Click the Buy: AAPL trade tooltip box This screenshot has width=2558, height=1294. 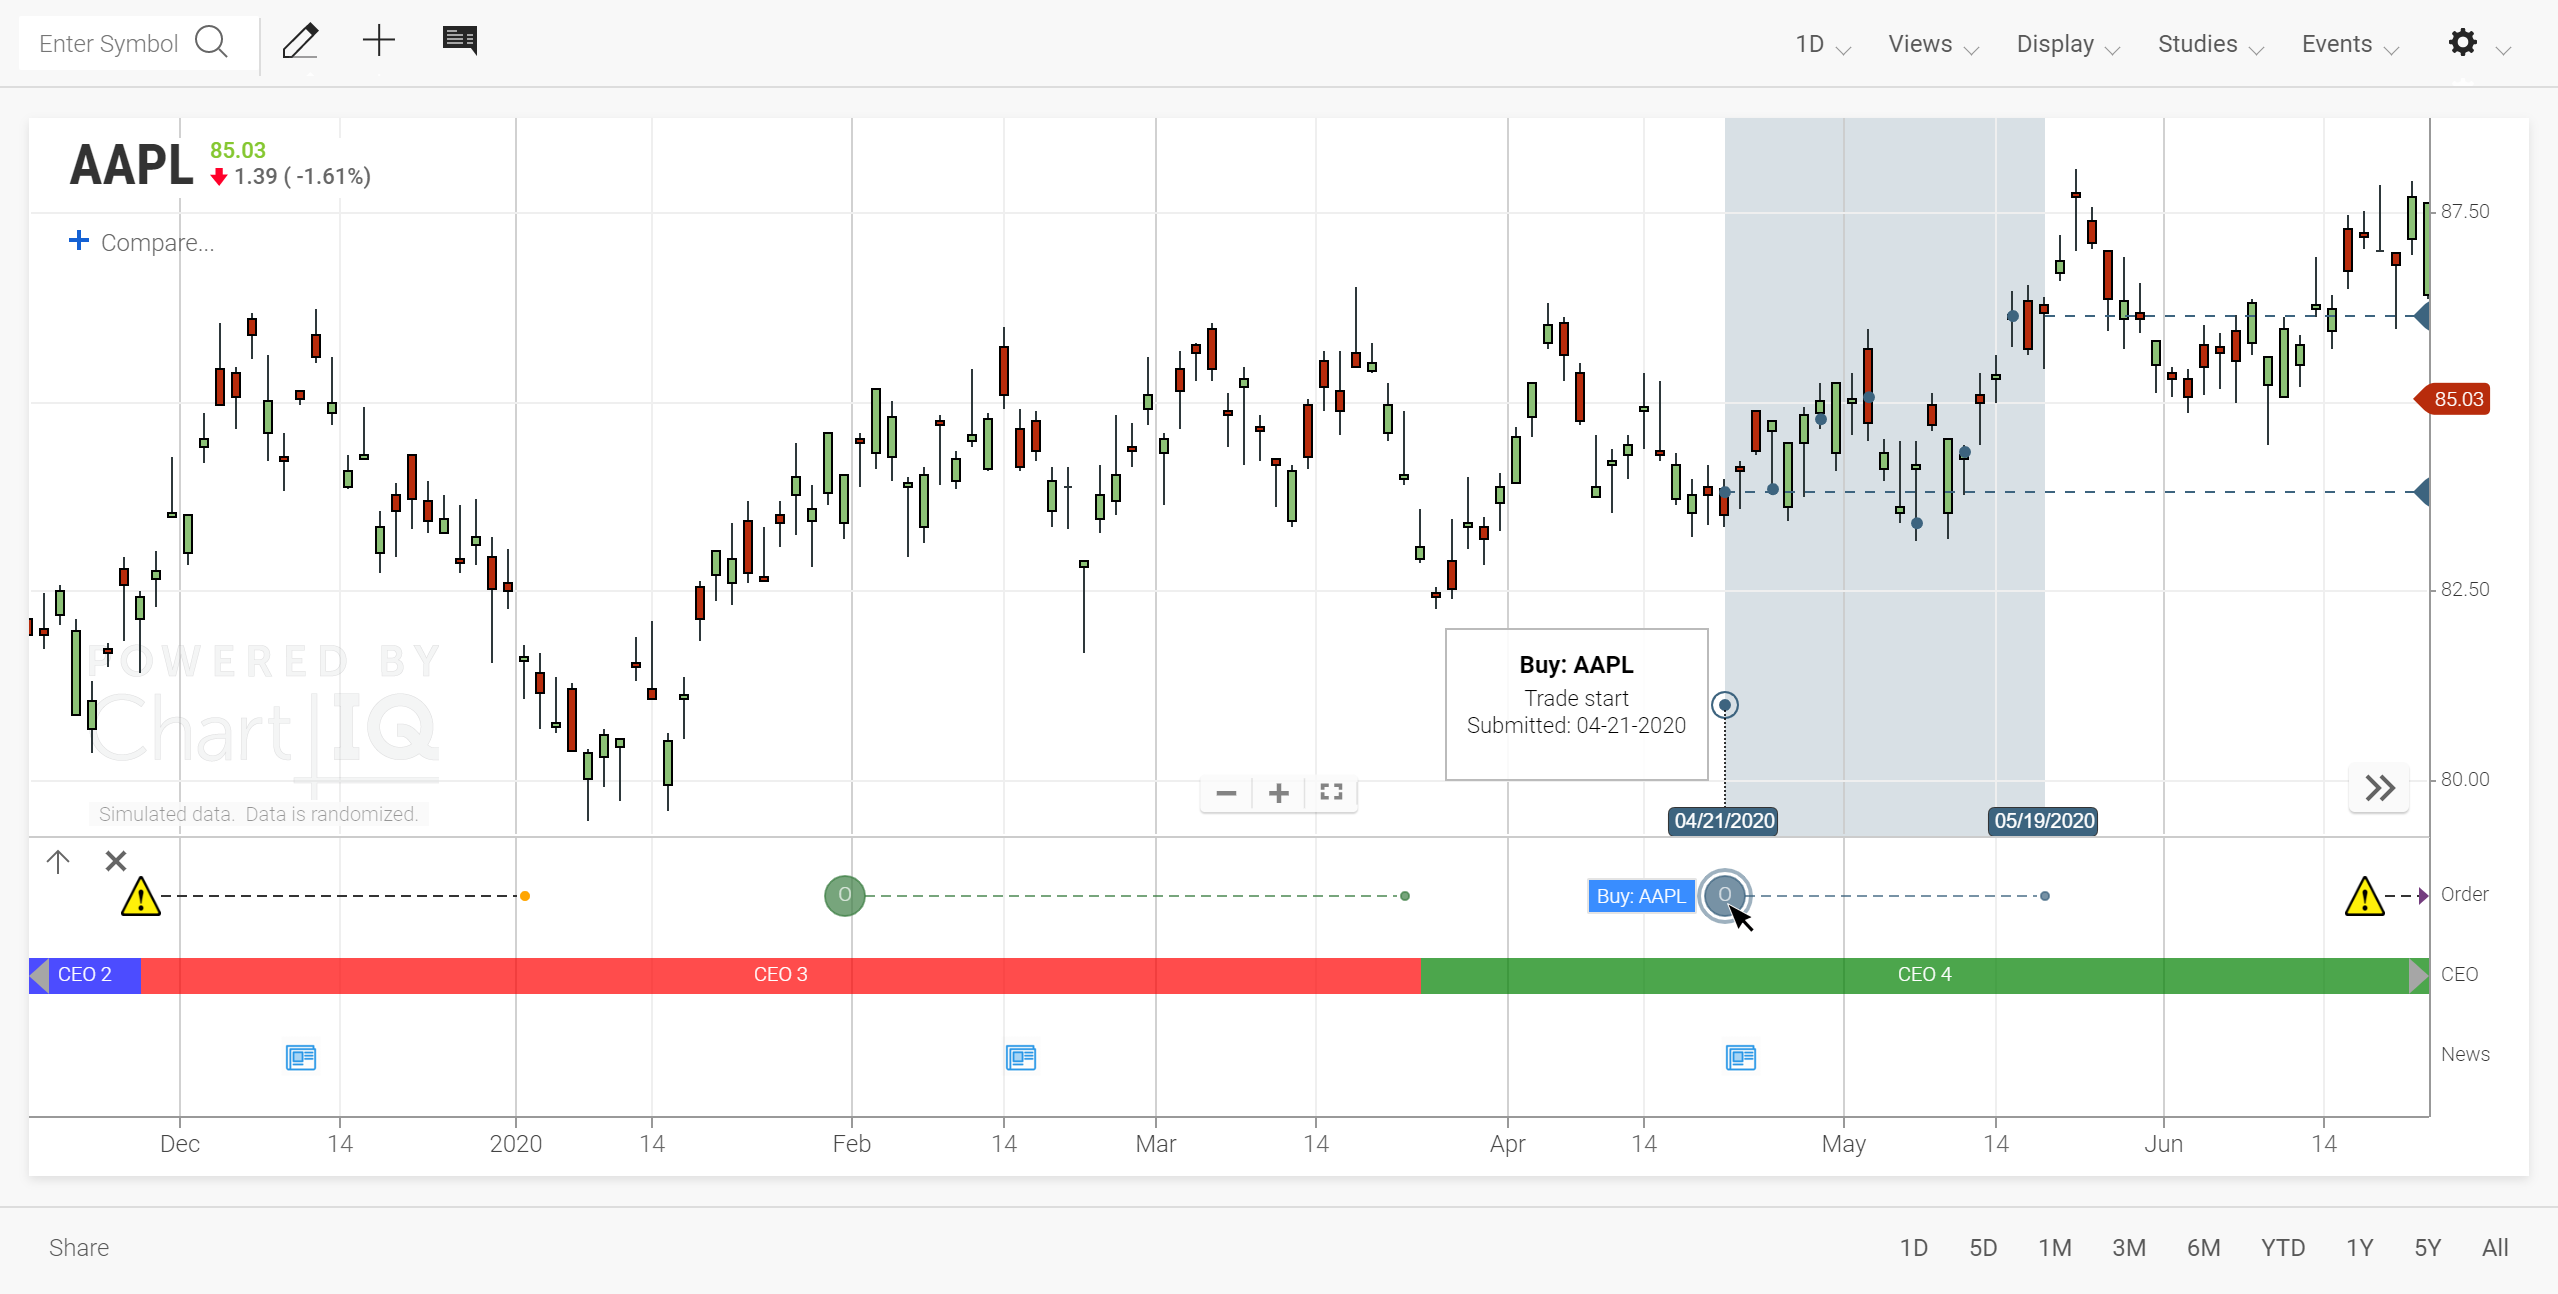pos(1577,705)
